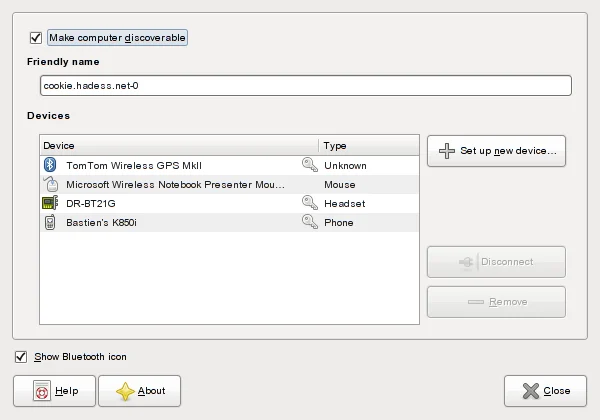
Task: Select the Bastien's K850i device name
Action: (101, 223)
